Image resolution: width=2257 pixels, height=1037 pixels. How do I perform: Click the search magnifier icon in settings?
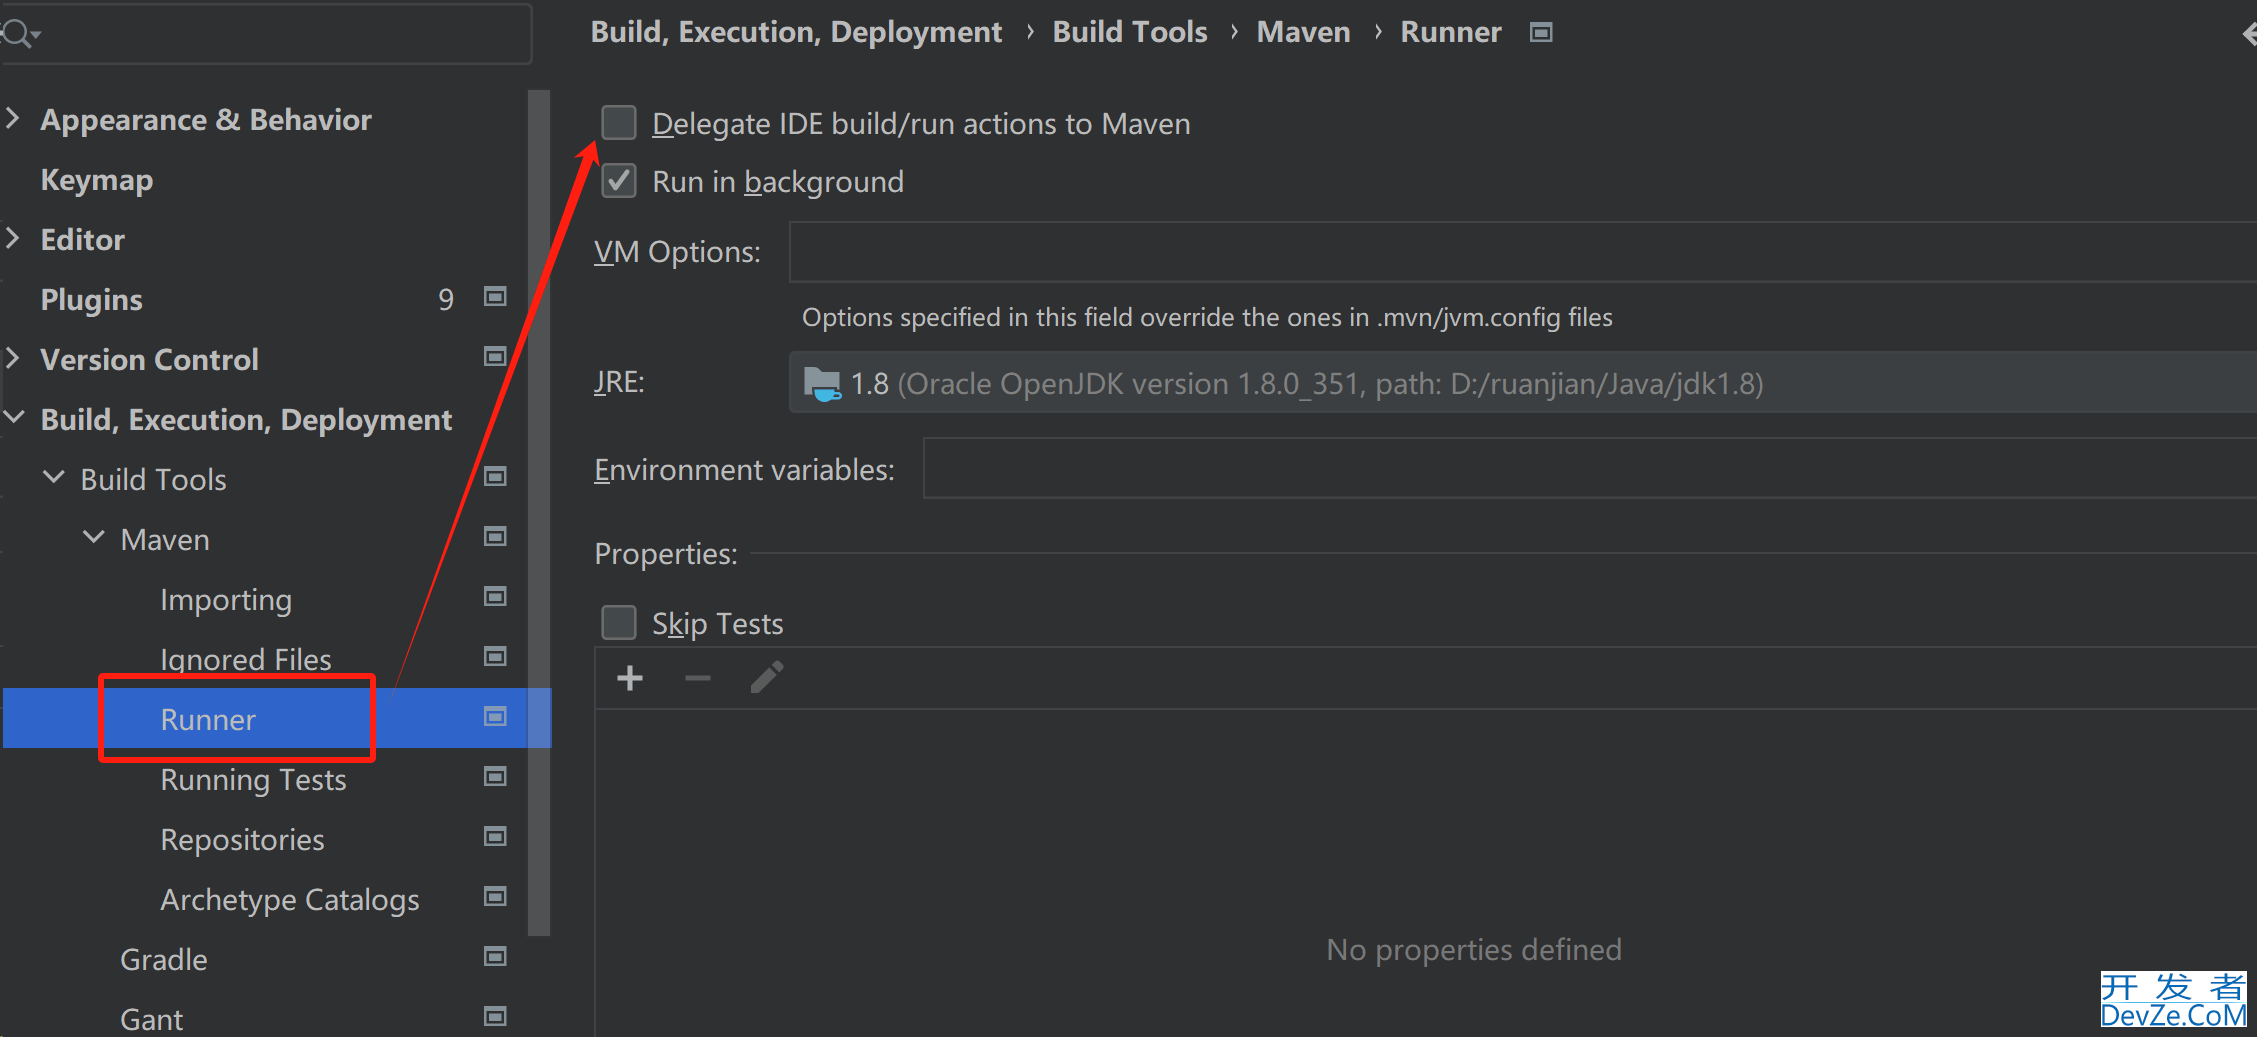click(18, 34)
